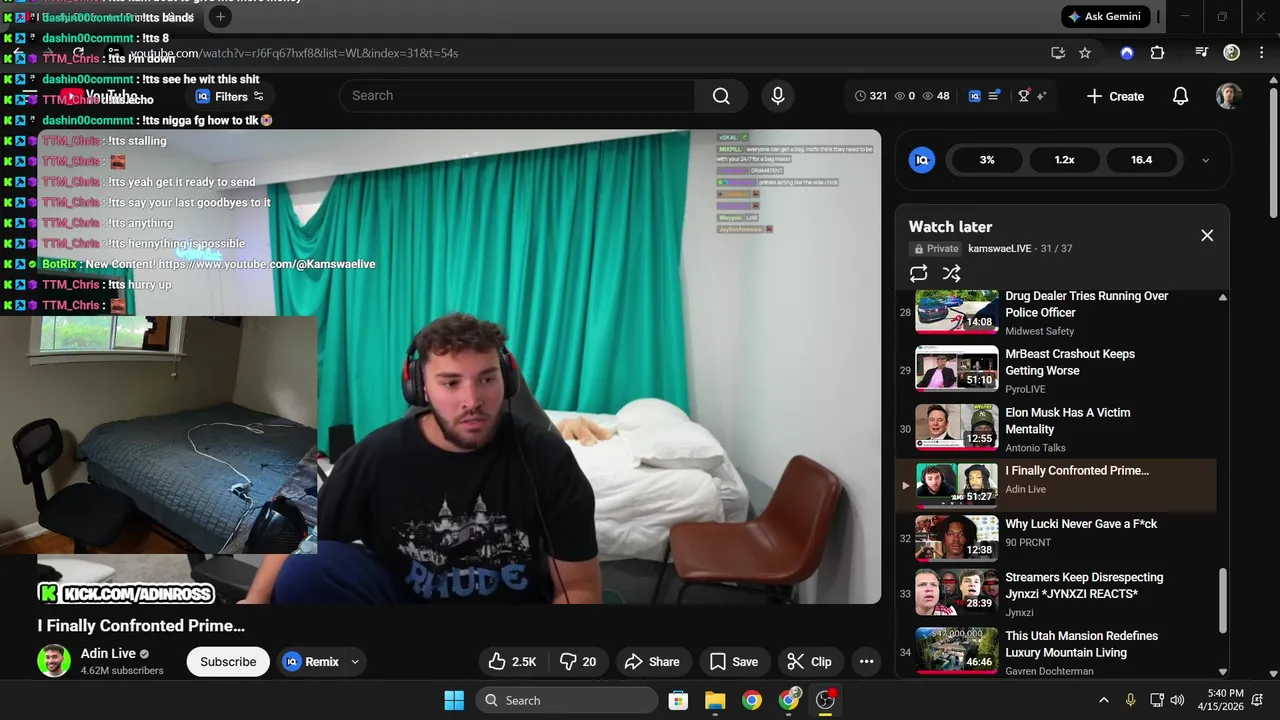Click the Share button
The image size is (1280, 720).
[x=652, y=661]
